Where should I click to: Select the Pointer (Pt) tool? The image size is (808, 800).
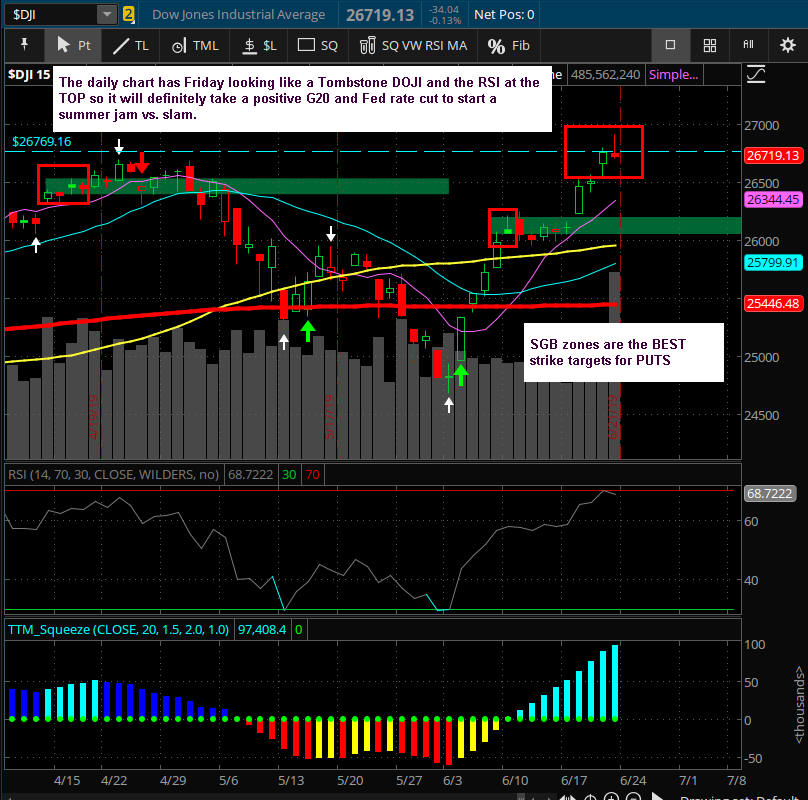point(73,45)
